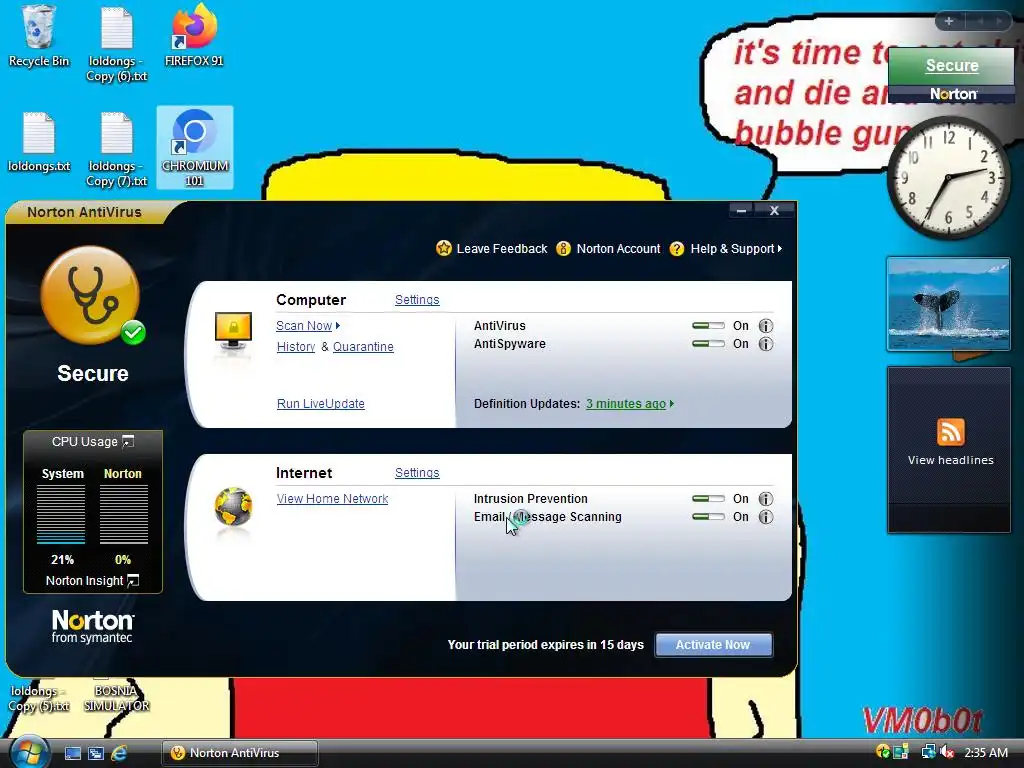
Task: Open Internet Settings link
Action: point(417,473)
